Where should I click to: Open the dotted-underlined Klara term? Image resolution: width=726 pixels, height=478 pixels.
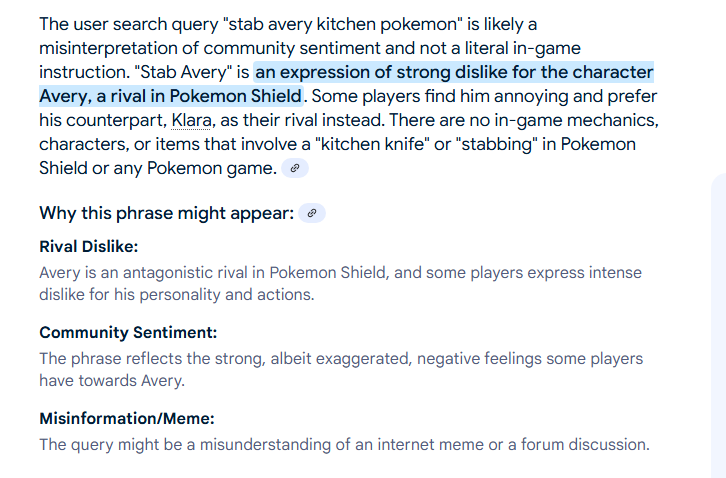pyautogui.click(x=192, y=120)
